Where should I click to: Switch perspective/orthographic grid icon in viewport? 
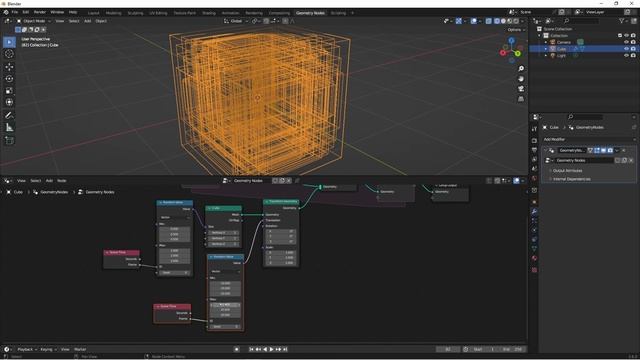521,99
